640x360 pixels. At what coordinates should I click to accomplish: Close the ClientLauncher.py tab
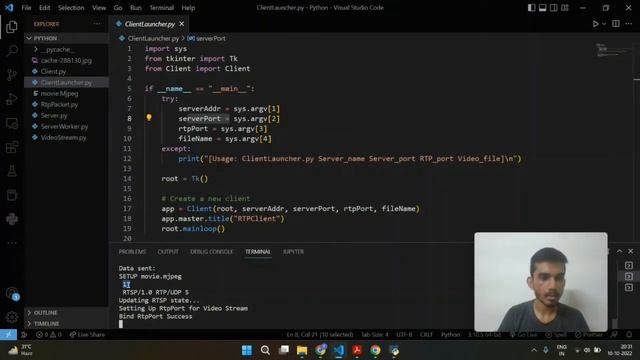click(x=182, y=24)
